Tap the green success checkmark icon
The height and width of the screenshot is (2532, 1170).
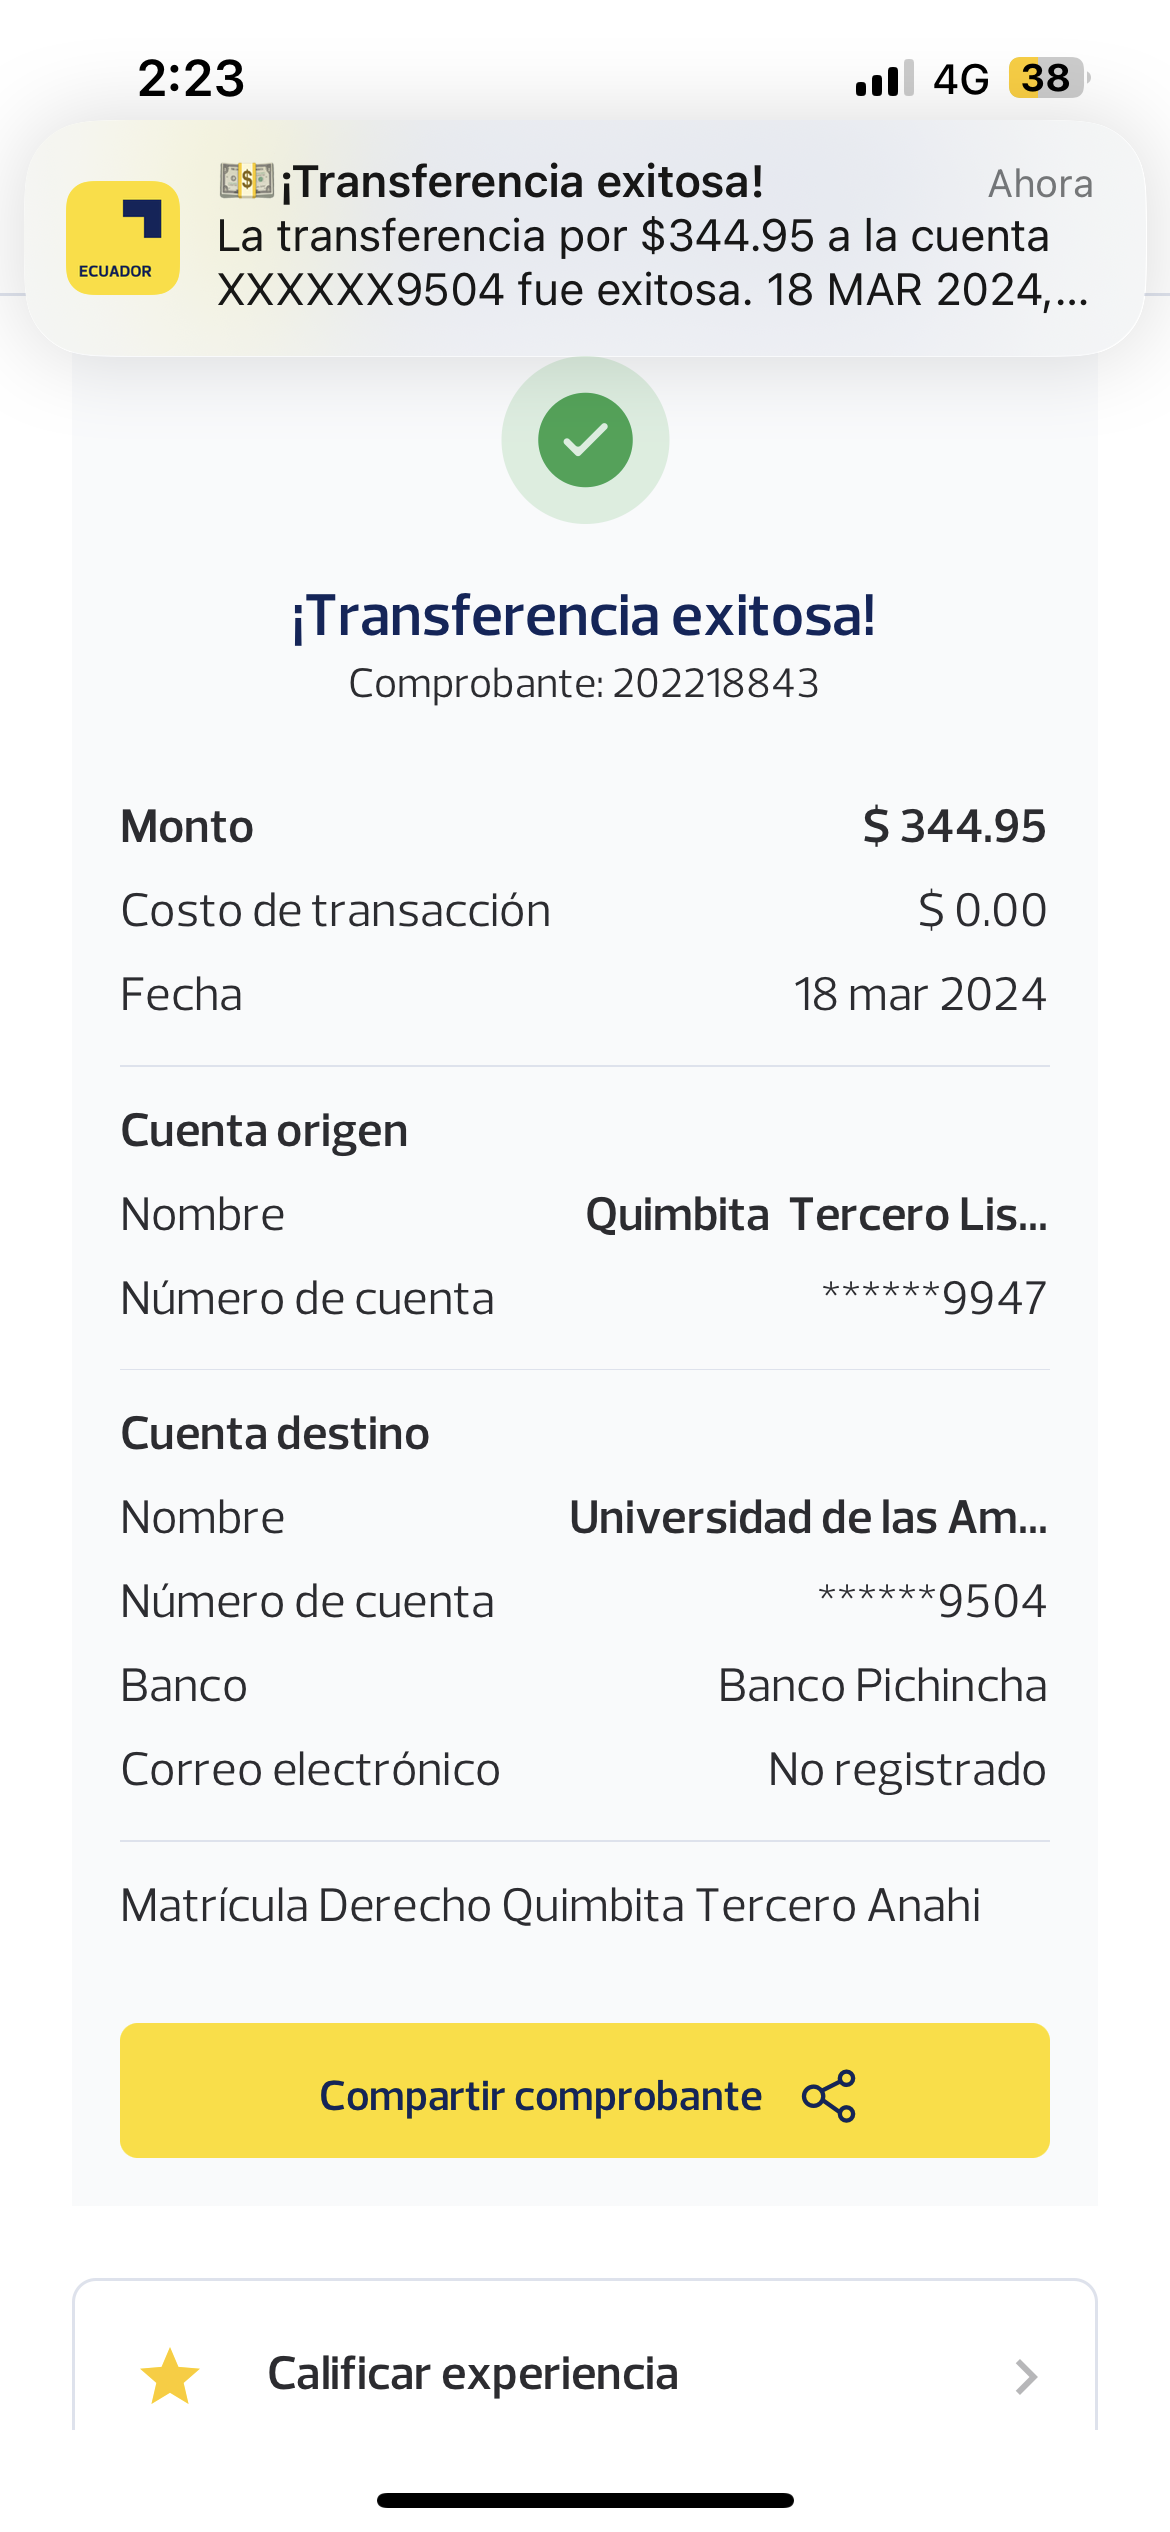(x=585, y=440)
